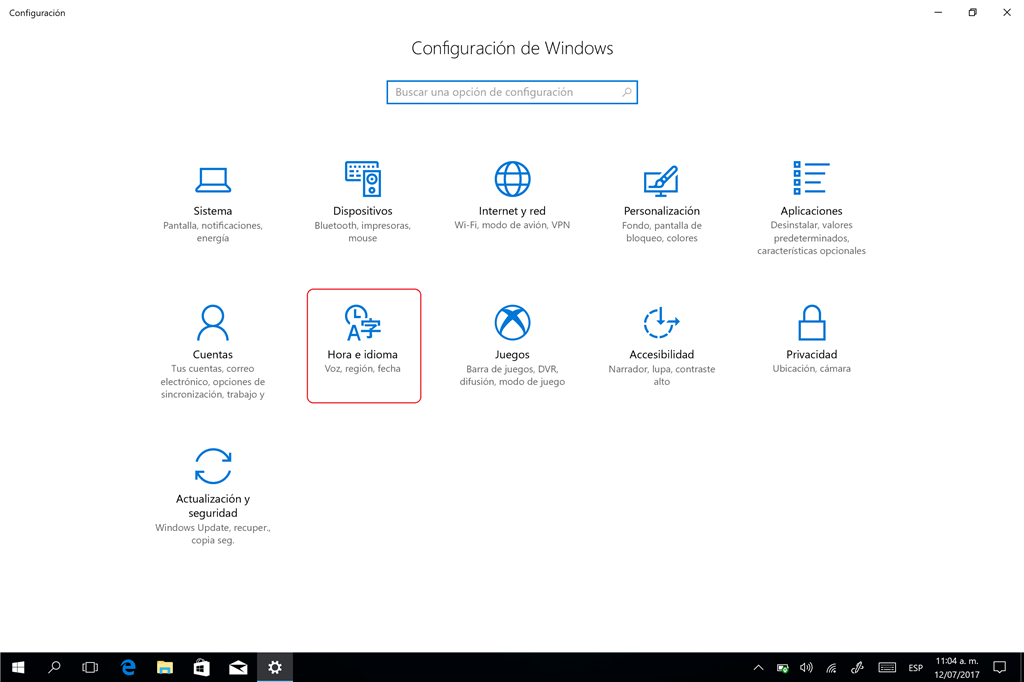Focus the 'Buscar una opción de configuración' search field
The height and width of the screenshot is (682, 1024).
coord(512,92)
